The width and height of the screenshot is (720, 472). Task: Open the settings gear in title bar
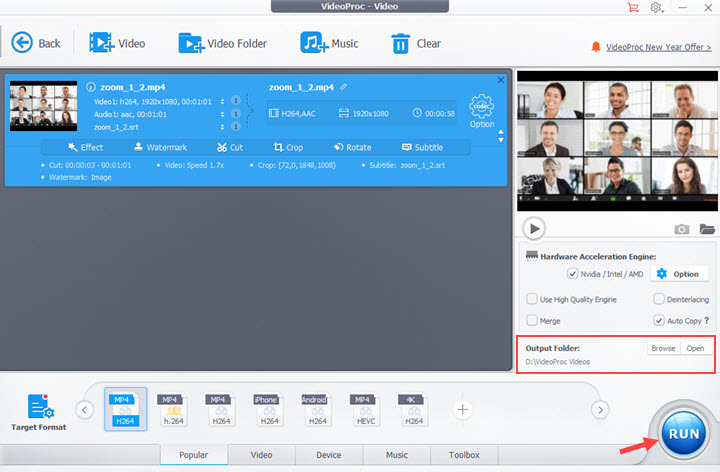click(657, 7)
